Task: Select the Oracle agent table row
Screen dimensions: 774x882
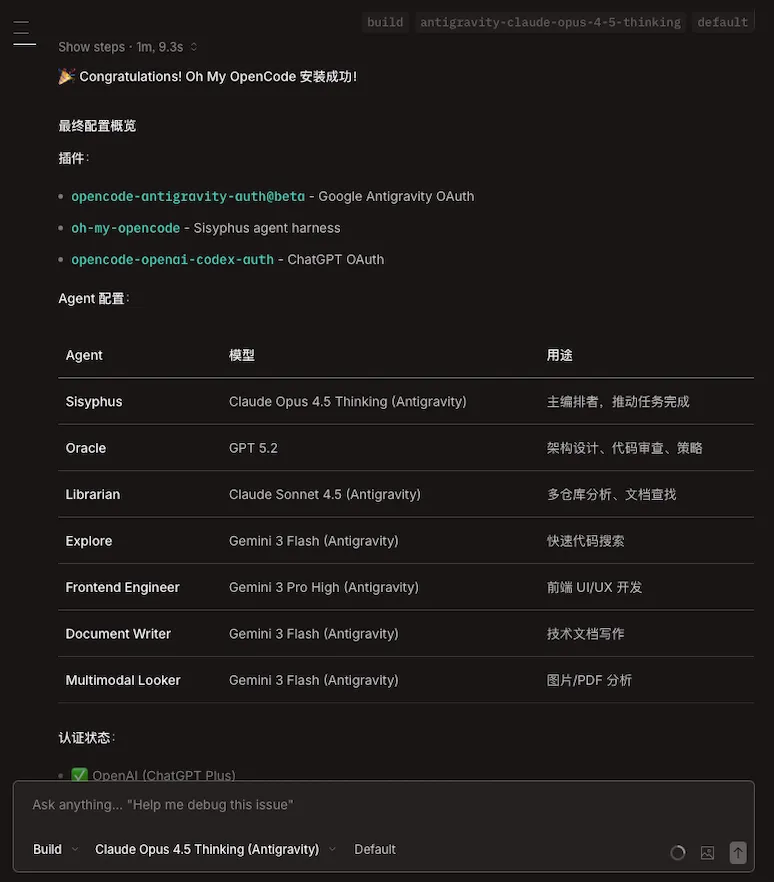Action: (86, 448)
